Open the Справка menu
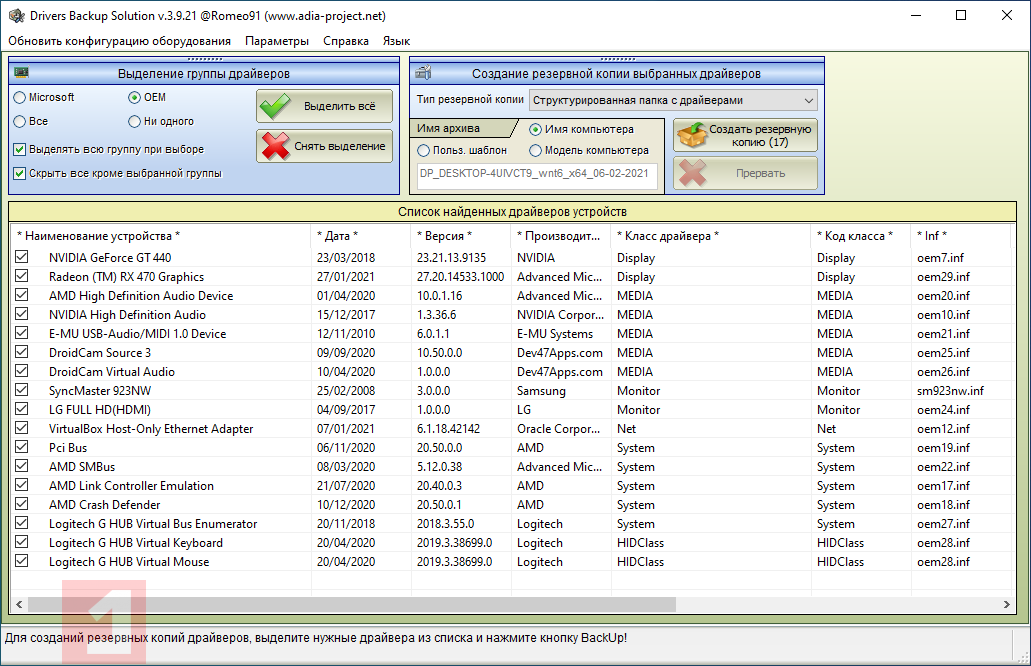The image size is (1031, 666). tap(346, 41)
